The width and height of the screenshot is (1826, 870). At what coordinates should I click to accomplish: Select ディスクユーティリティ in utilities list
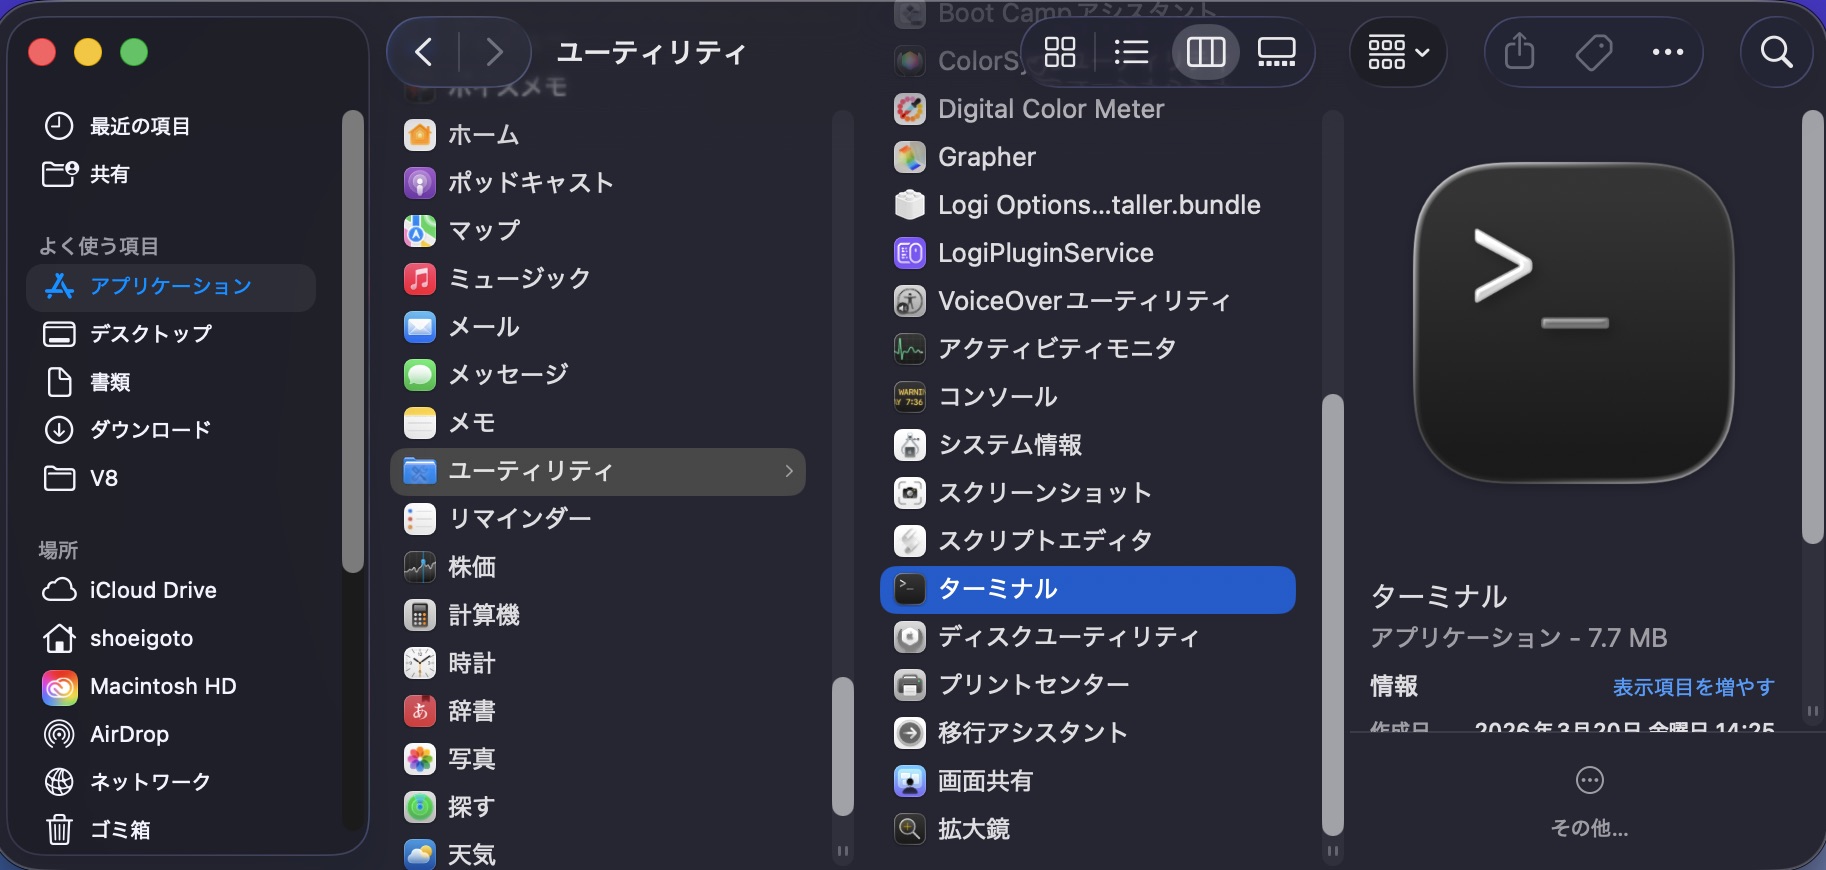[1088, 637]
